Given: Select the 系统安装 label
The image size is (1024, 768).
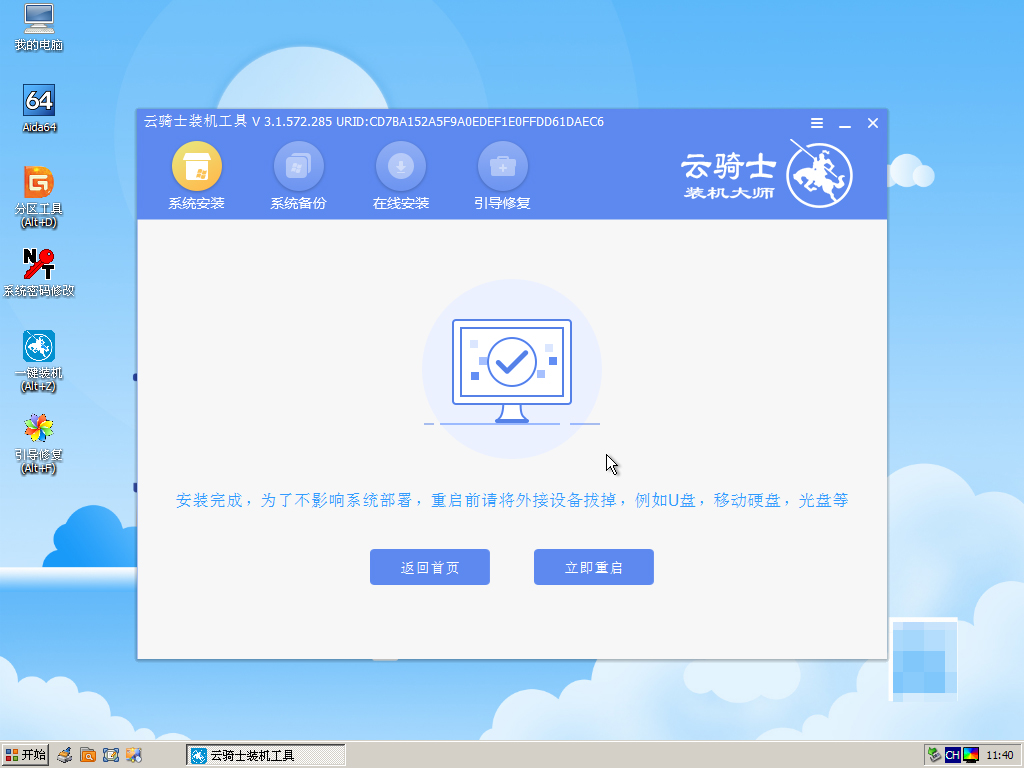Looking at the screenshot, I should point(197,203).
